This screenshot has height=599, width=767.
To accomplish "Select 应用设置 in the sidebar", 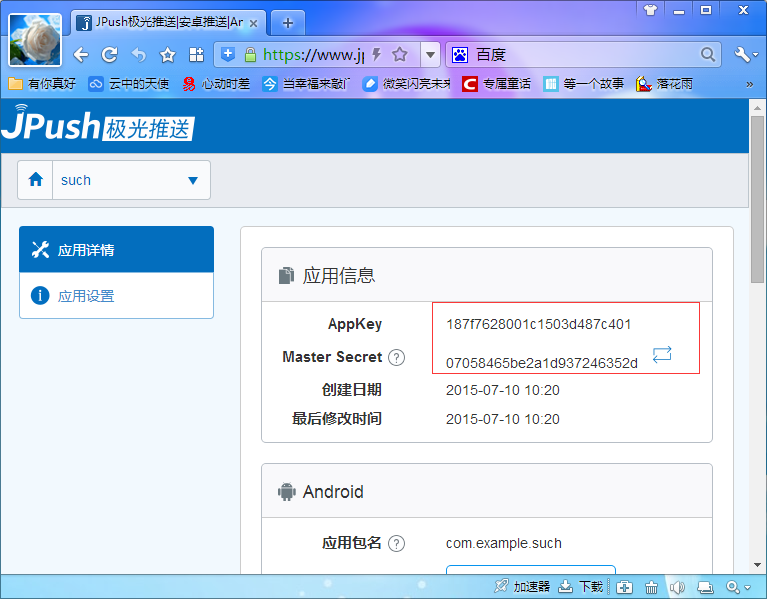I will click(x=116, y=295).
